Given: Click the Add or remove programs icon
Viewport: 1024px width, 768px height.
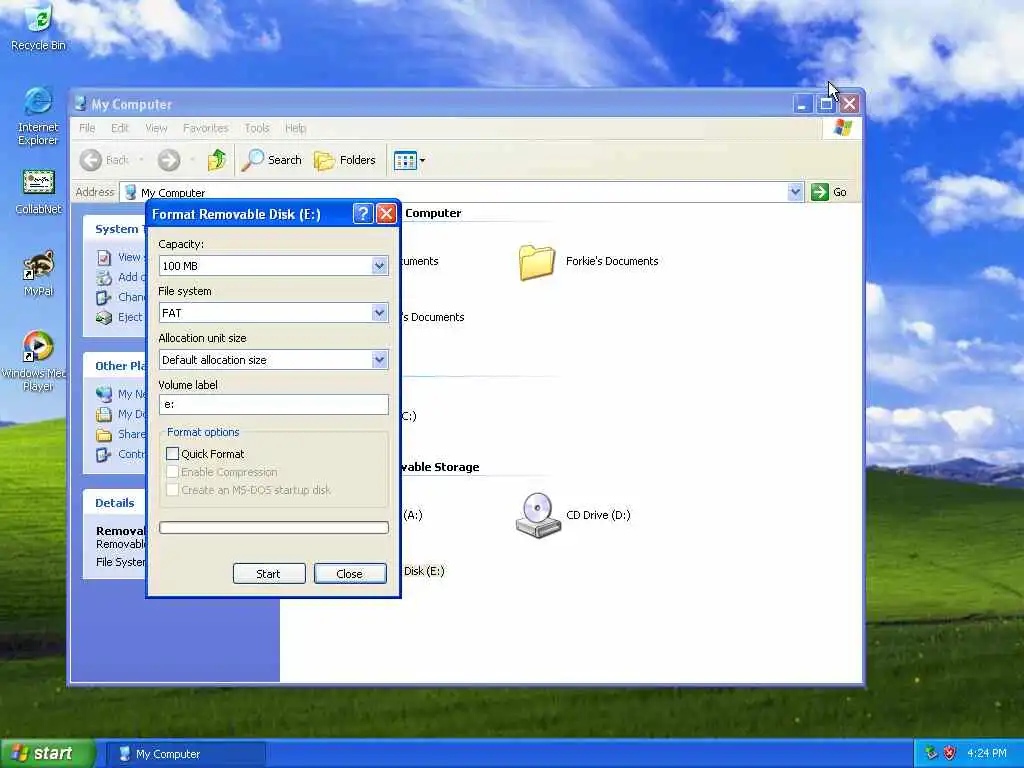Looking at the screenshot, I should (104, 278).
